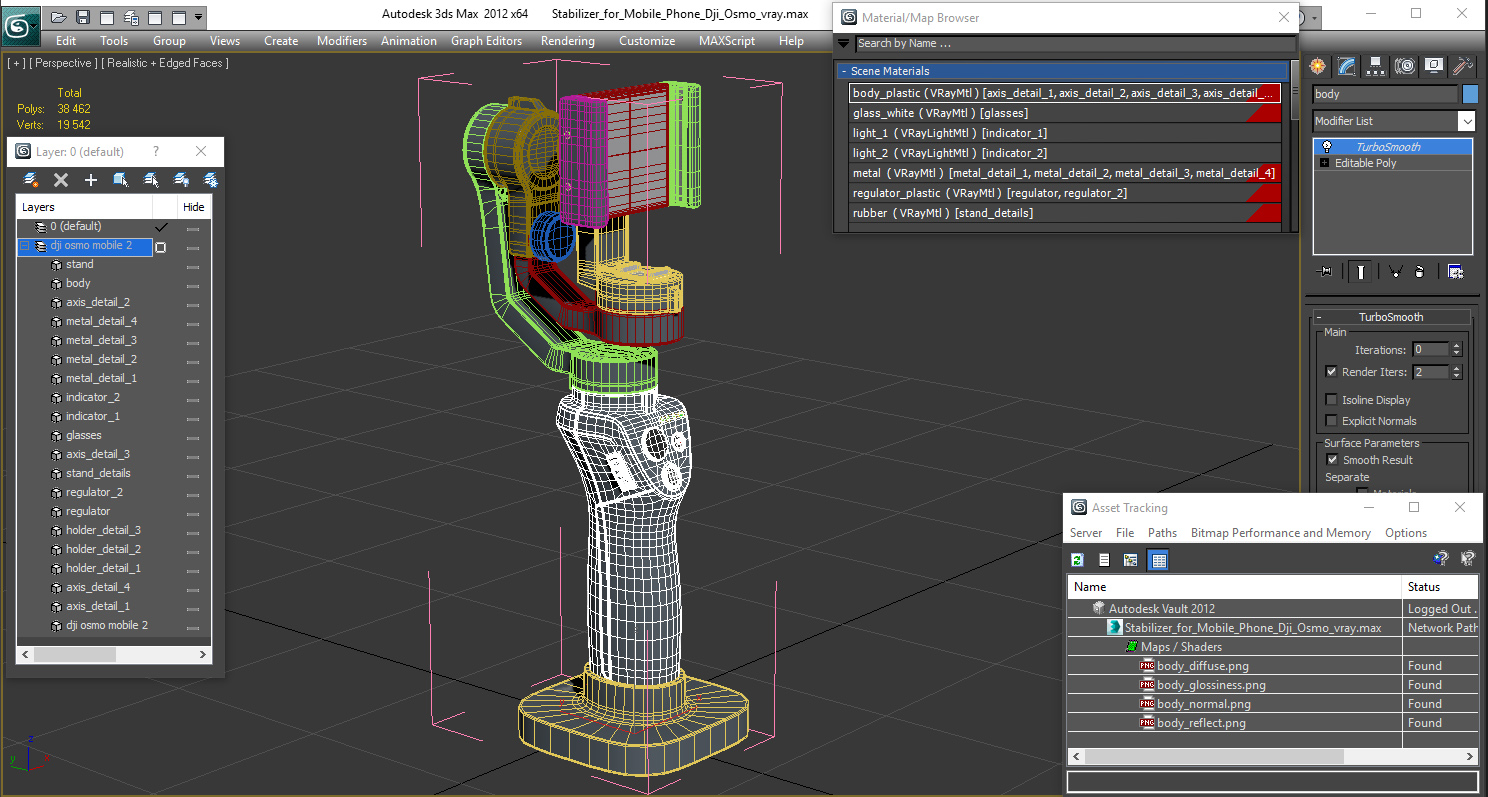
Task: Open the Edit menu
Action: (66, 41)
